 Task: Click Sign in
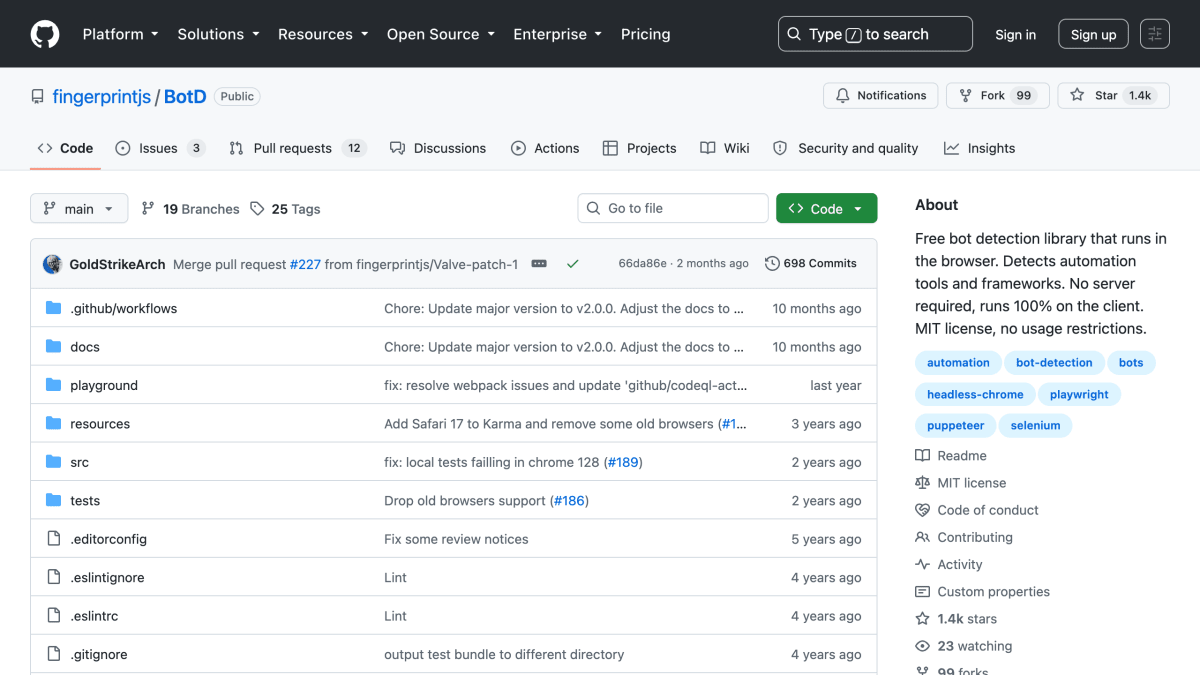coord(1015,34)
